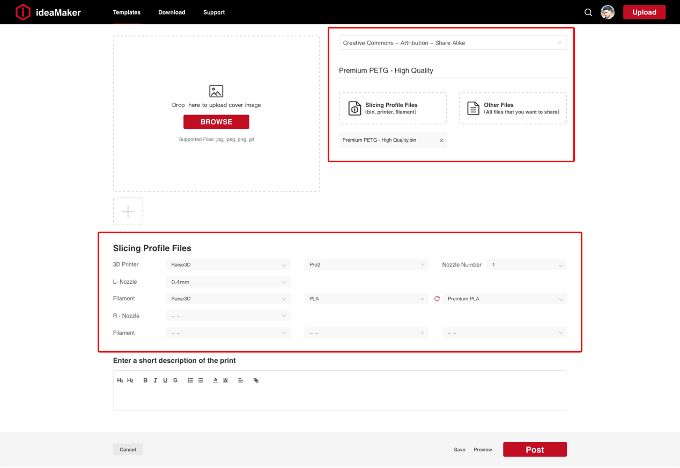Open the text color picker
This screenshot has width=680, height=468.
tap(216, 380)
